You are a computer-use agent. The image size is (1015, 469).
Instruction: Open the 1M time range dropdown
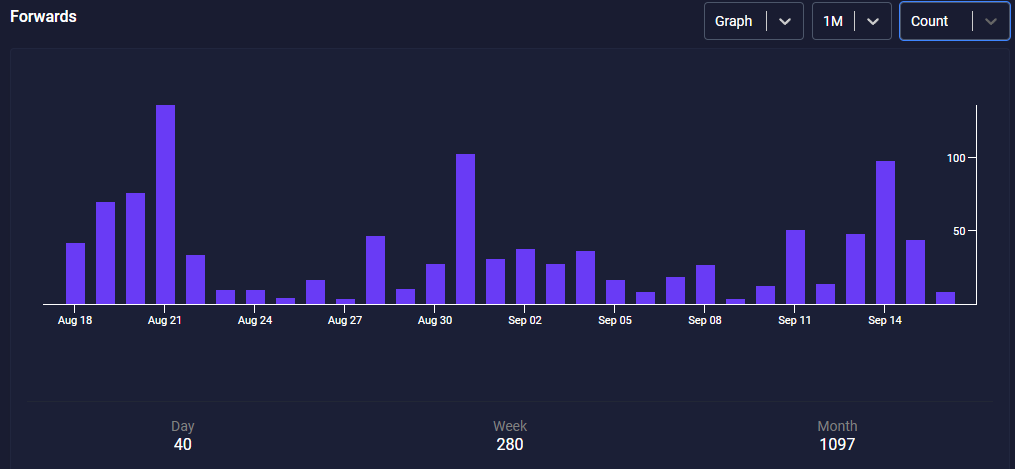coord(851,21)
